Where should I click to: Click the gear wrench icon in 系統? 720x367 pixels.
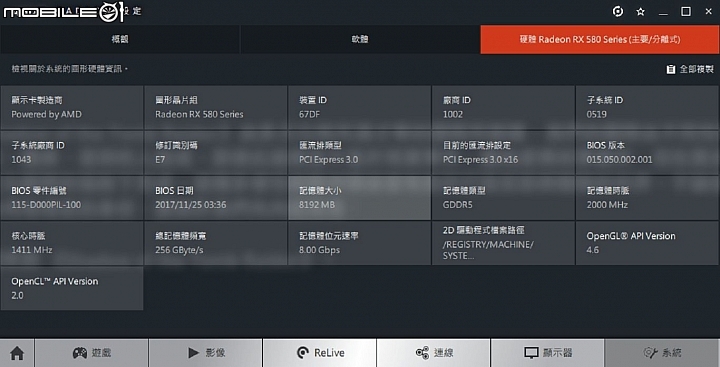[x=651, y=353]
